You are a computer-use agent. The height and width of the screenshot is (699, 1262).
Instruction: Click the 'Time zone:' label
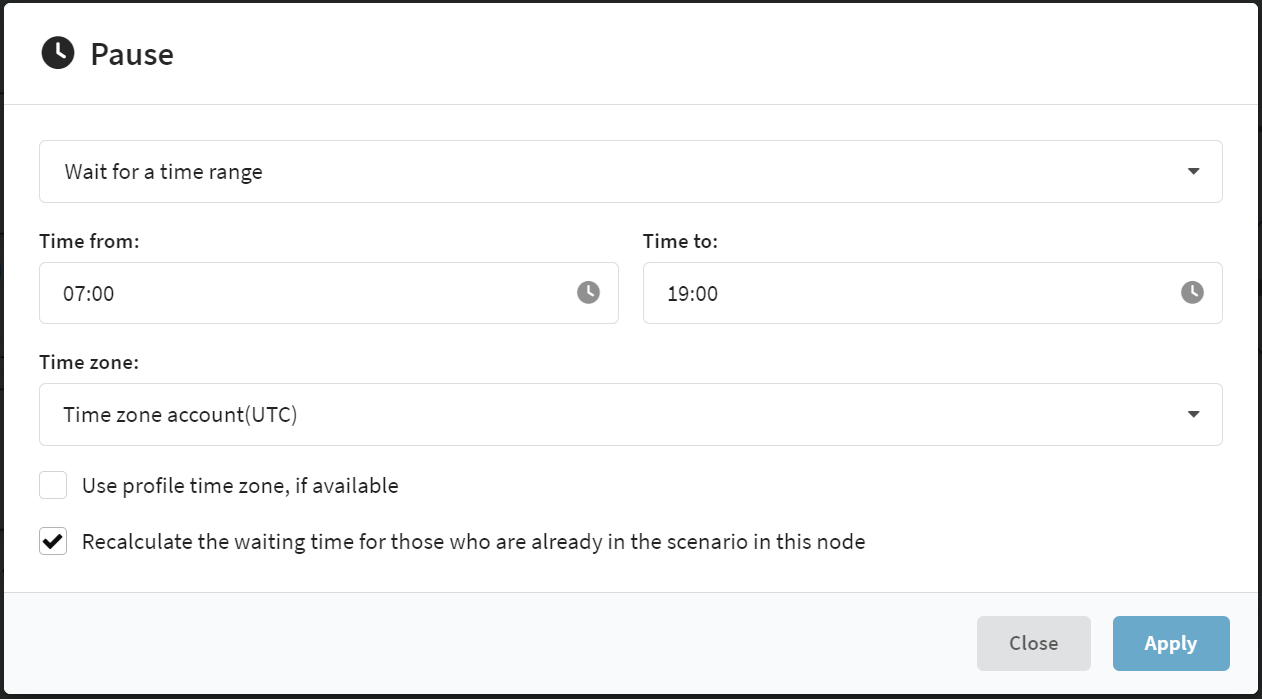(x=89, y=362)
